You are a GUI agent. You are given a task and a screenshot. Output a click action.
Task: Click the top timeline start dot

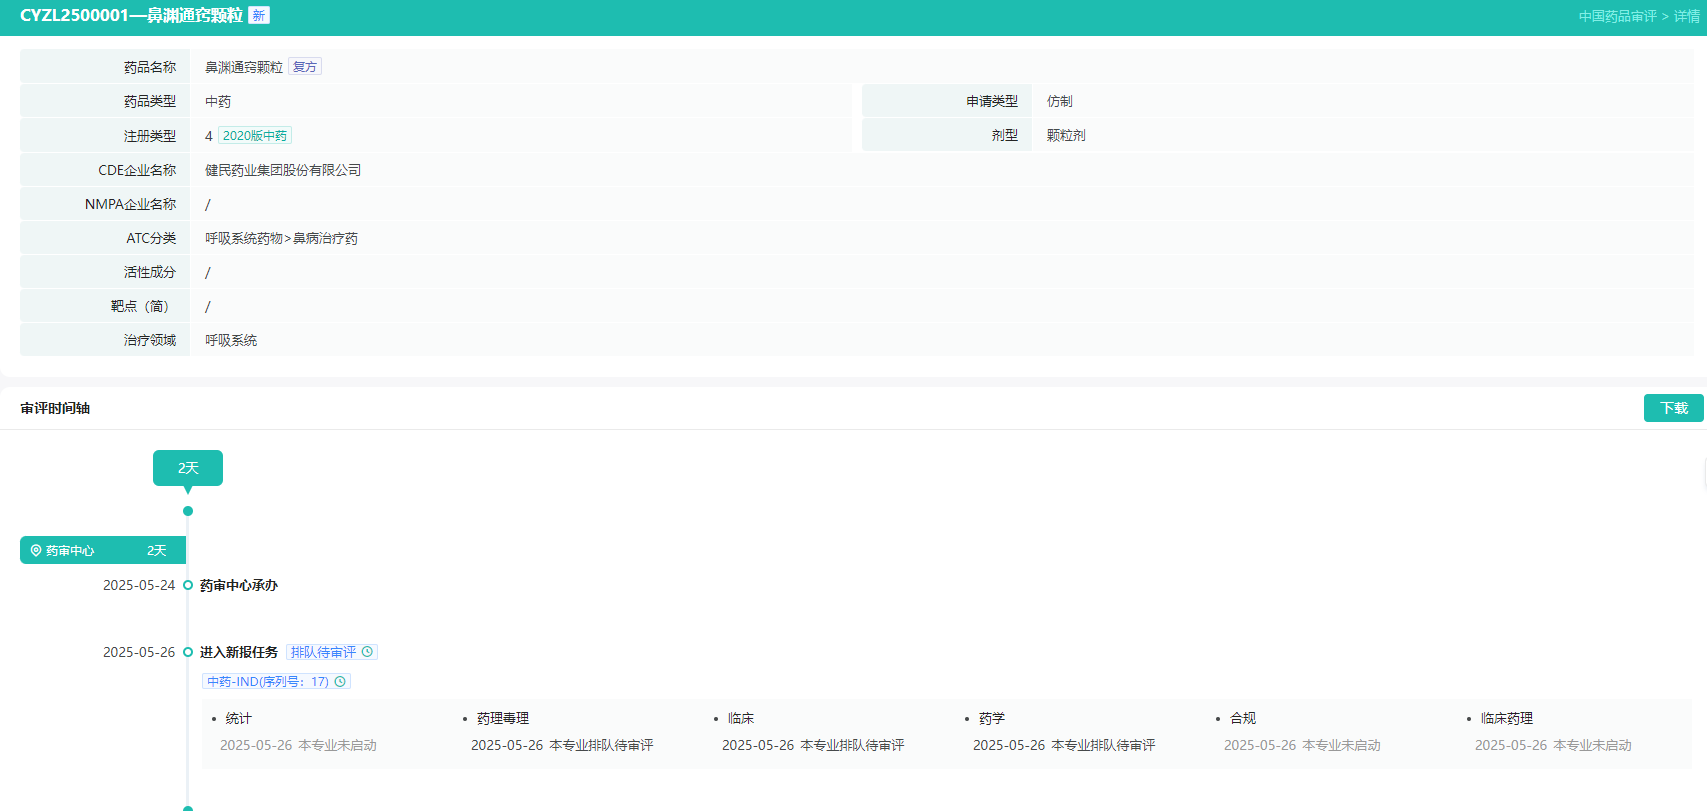click(188, 511)
